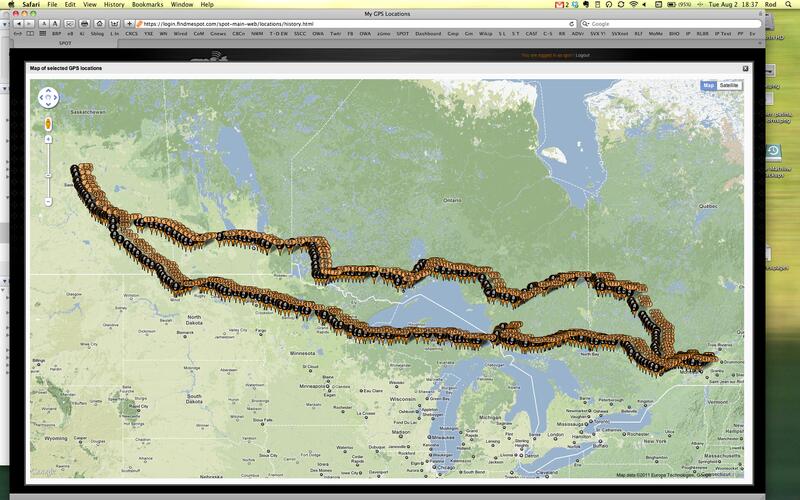This screenshot has height=500, width=800.
Task: Open the Wi-Fi status menu
Action: [x=633, y=4]
